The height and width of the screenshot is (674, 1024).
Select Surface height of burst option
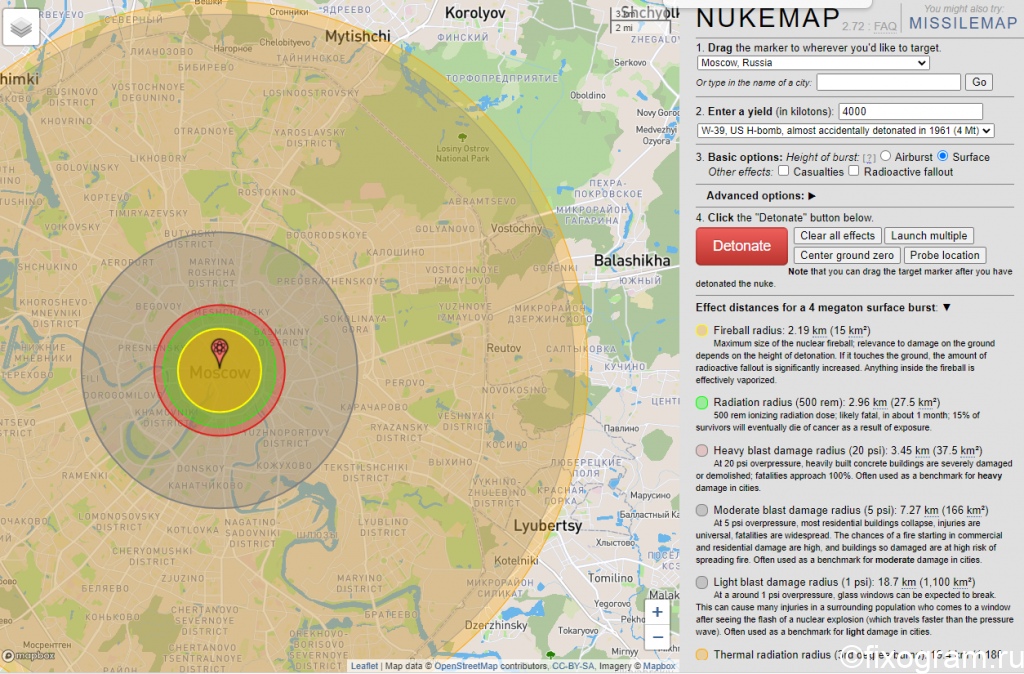(x=942, y=156)
